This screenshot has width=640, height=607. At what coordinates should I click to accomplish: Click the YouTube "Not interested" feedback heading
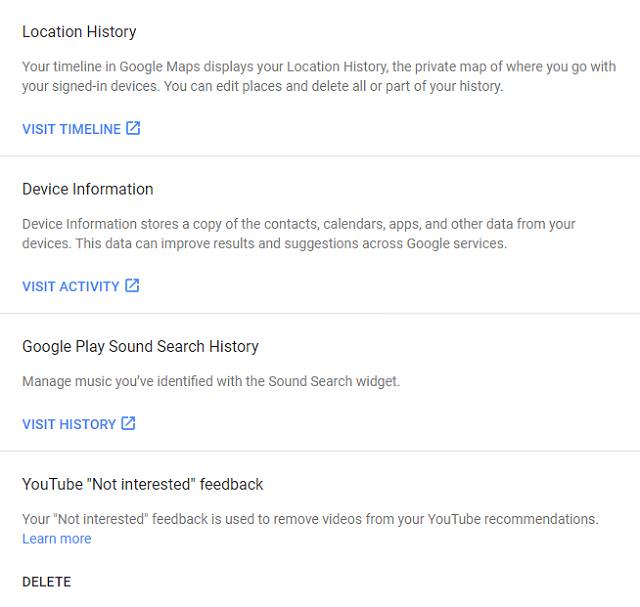[x=142, y=484]
